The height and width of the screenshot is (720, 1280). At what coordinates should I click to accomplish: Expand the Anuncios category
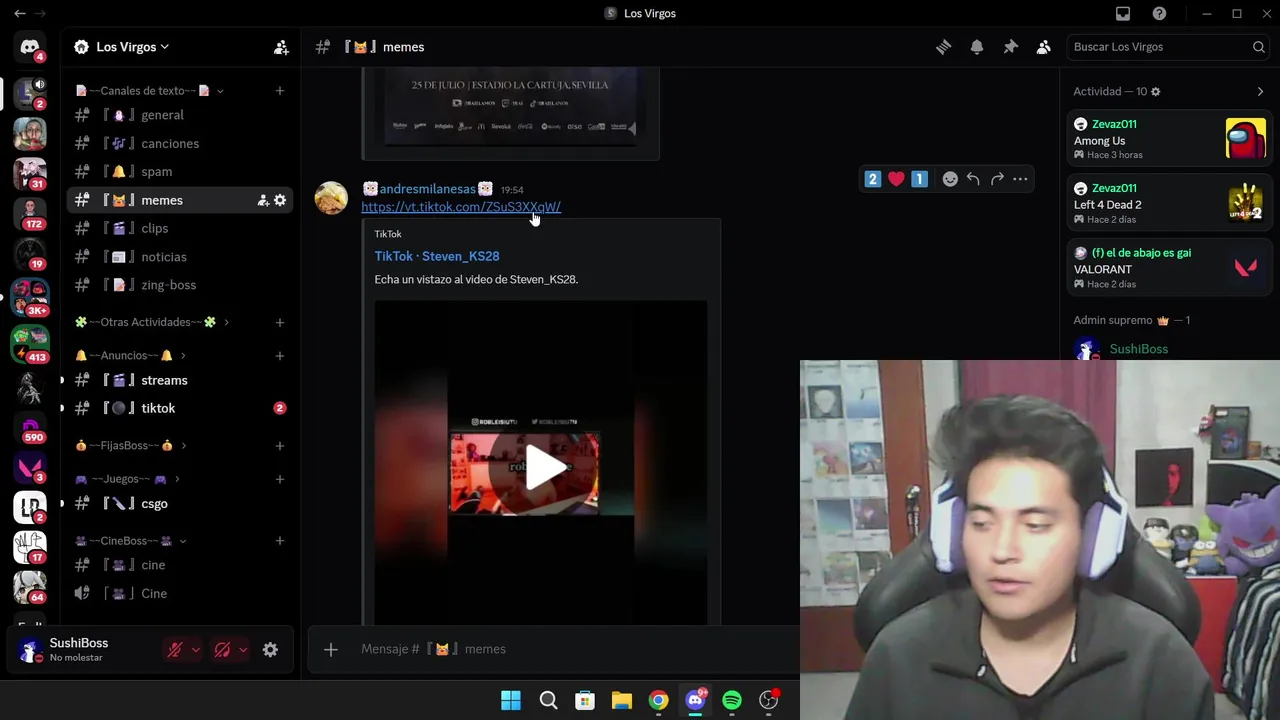tap(131, 355)
